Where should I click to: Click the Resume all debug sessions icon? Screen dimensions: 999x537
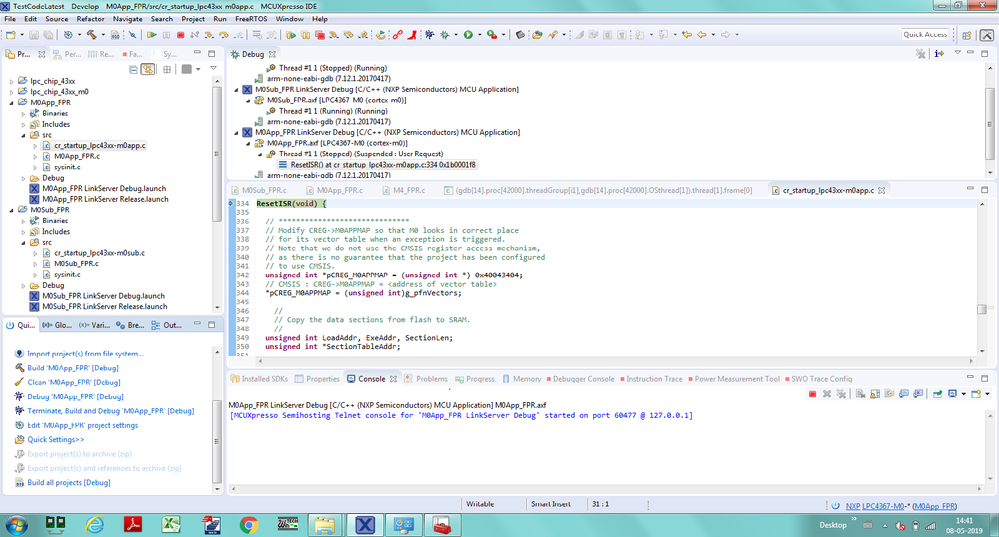pos(291,35)
